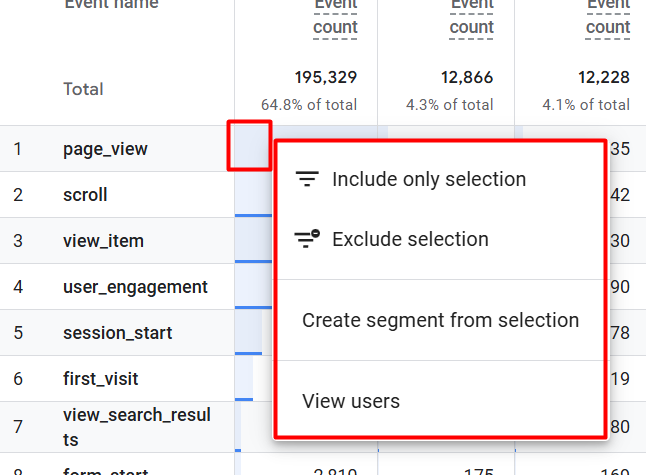Click the Exclude selection filter icon
Screen dimensions: 646x475
(x=307, y=239)
